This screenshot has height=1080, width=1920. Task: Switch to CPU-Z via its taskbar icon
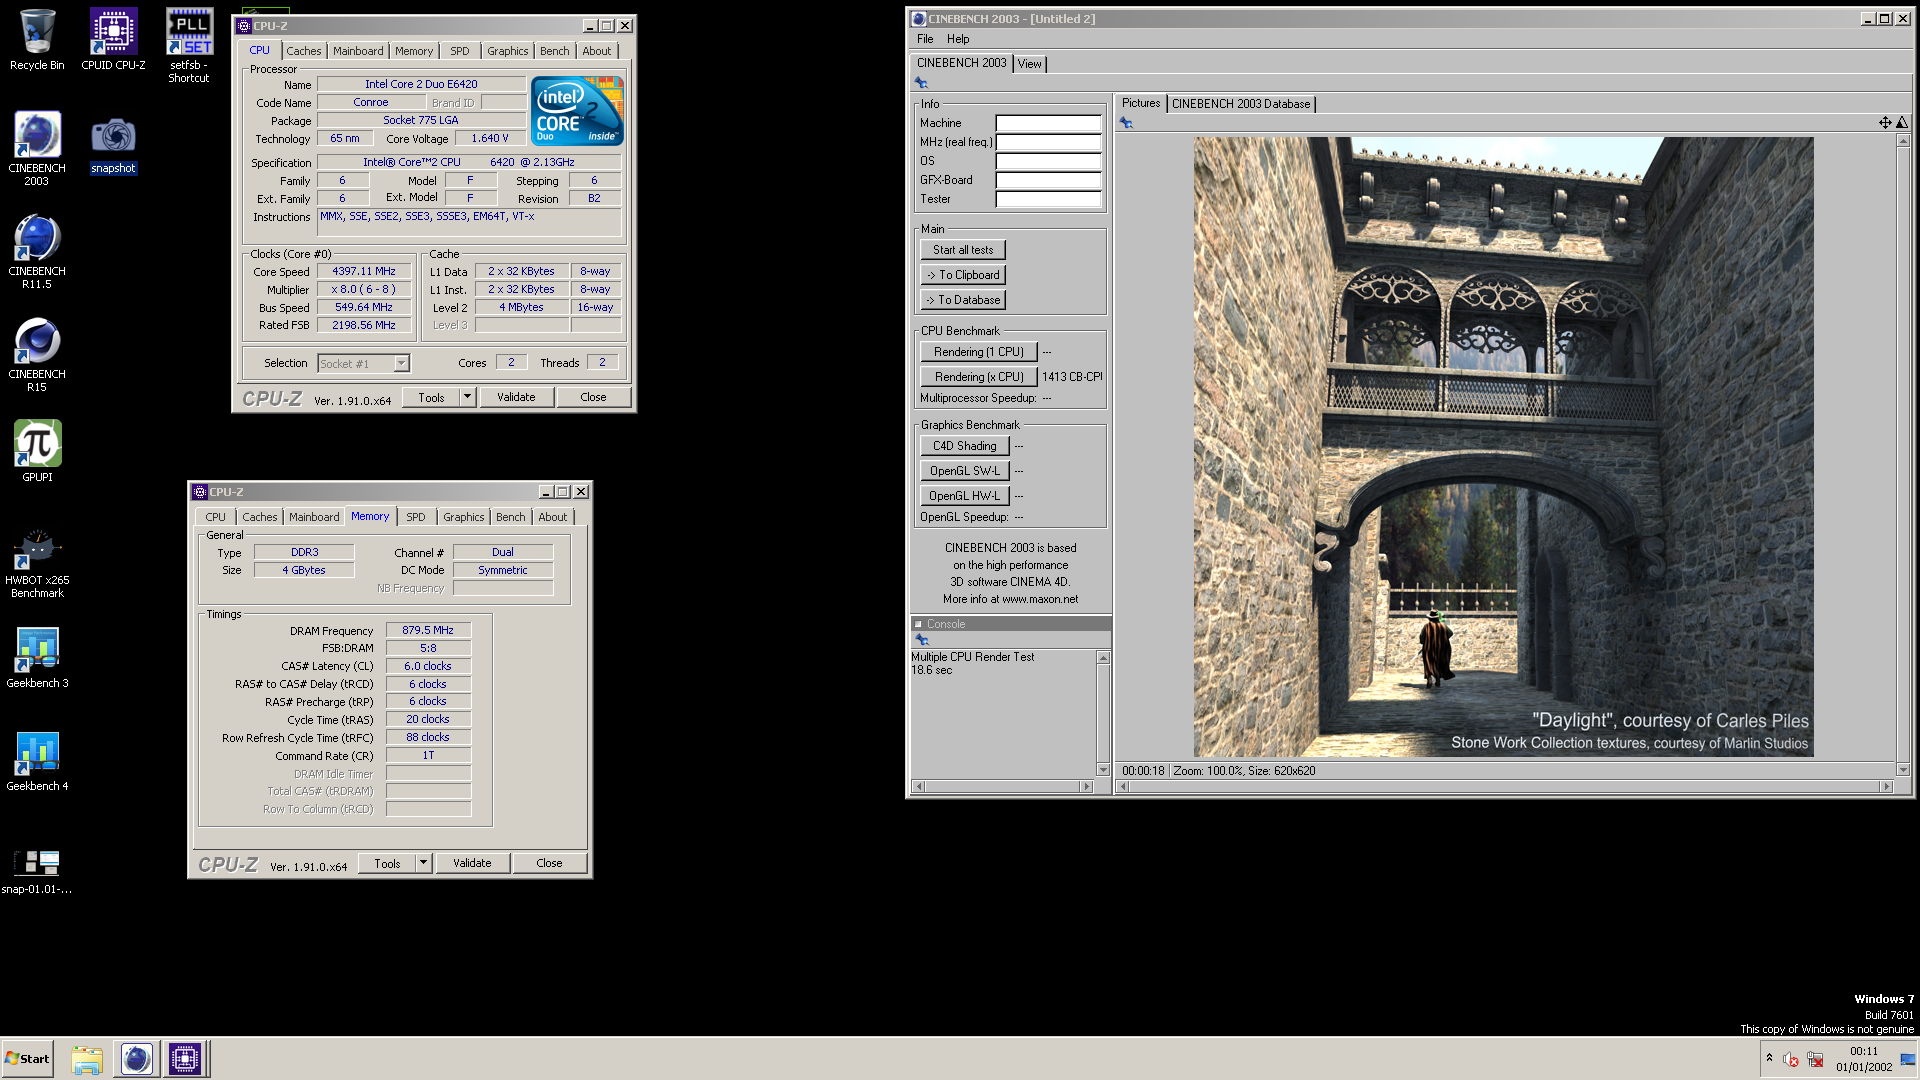185,1059
